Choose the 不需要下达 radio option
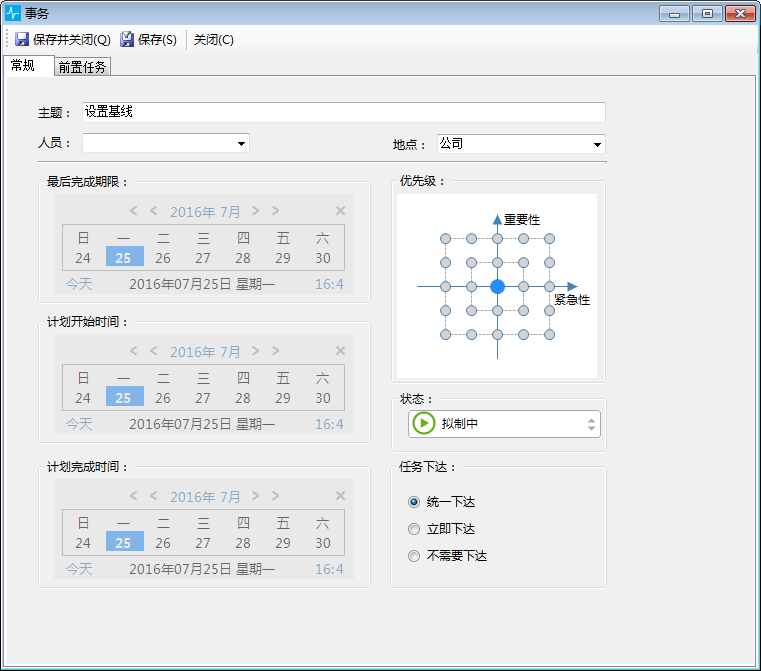 point(414,556)
